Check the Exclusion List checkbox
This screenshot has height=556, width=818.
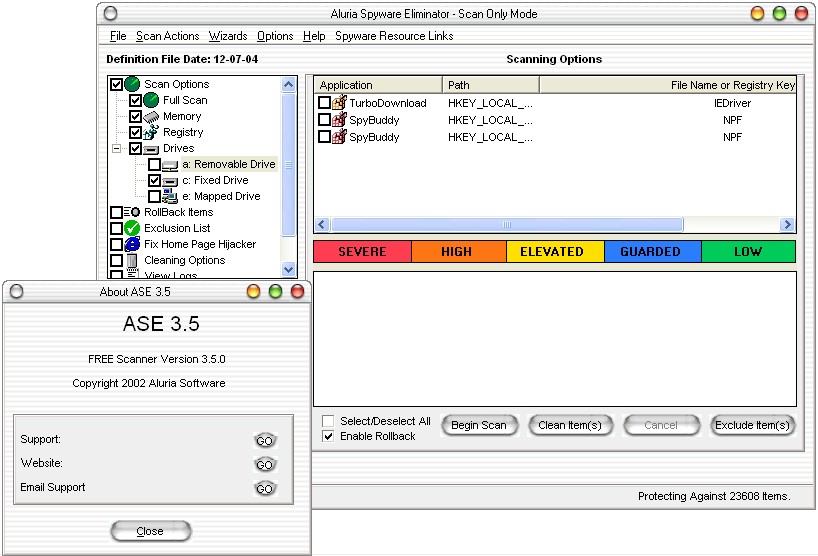116,228
